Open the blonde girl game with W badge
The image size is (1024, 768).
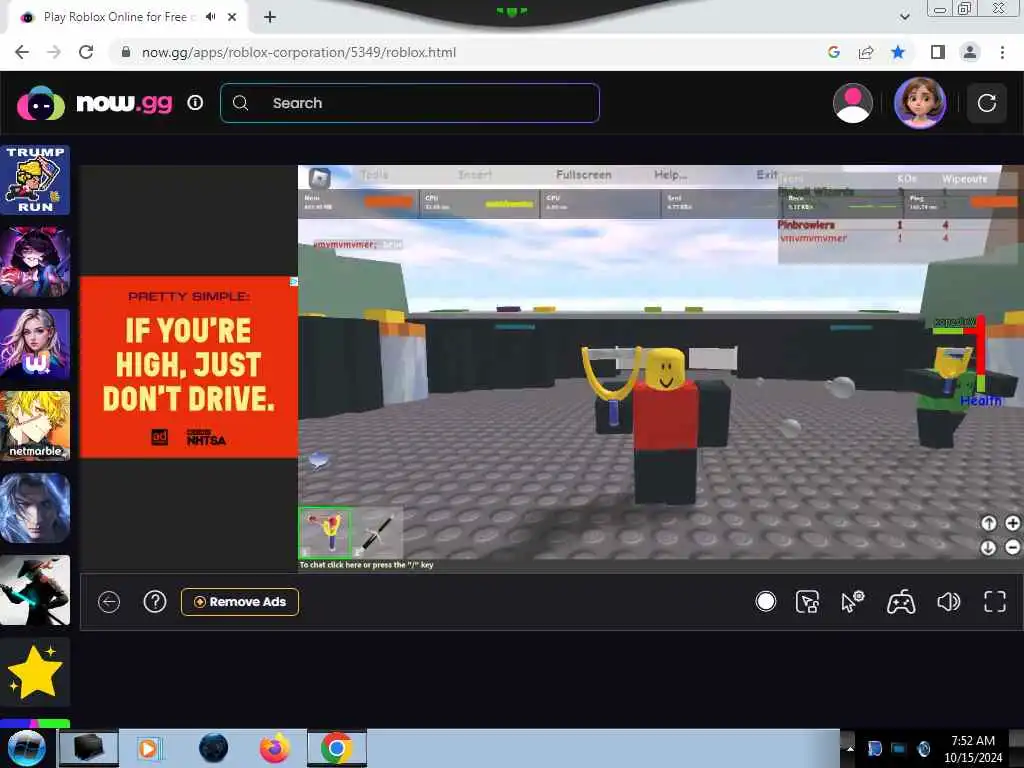(x=35, y=344)
